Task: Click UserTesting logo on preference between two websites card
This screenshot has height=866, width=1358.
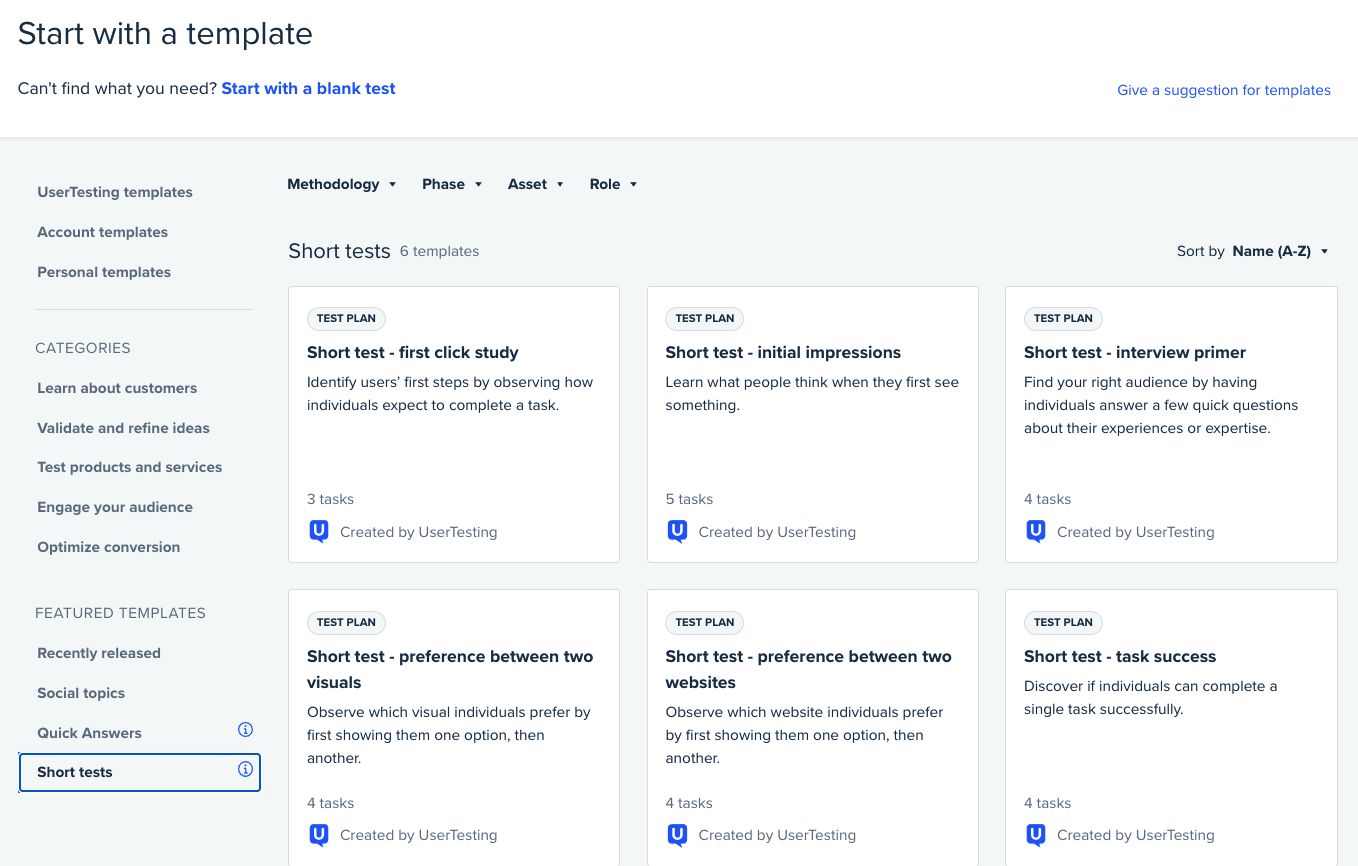Action: coord(677,835)
